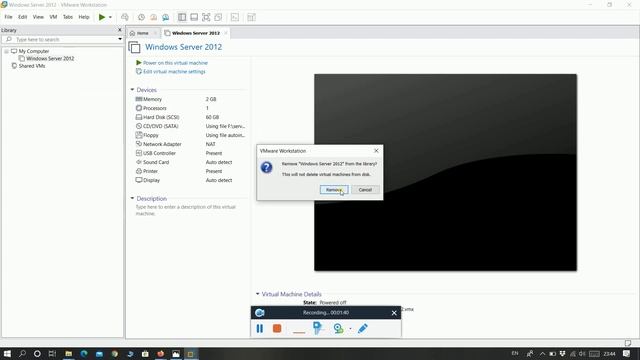Open the Edit menu
This screenshot has height=360, width=640.
click(22, 17)
